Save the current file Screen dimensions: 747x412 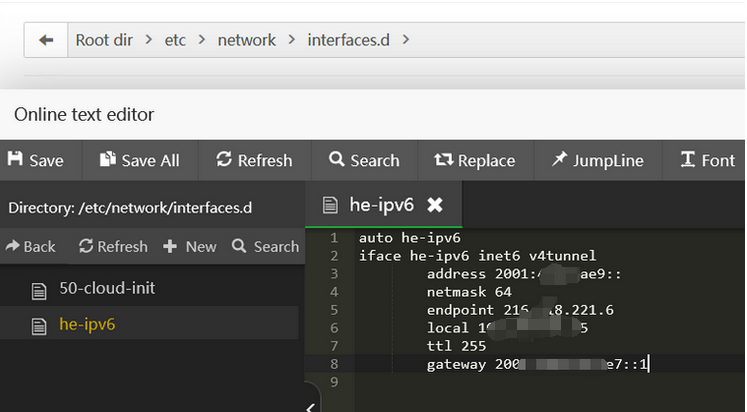[35, 160]
